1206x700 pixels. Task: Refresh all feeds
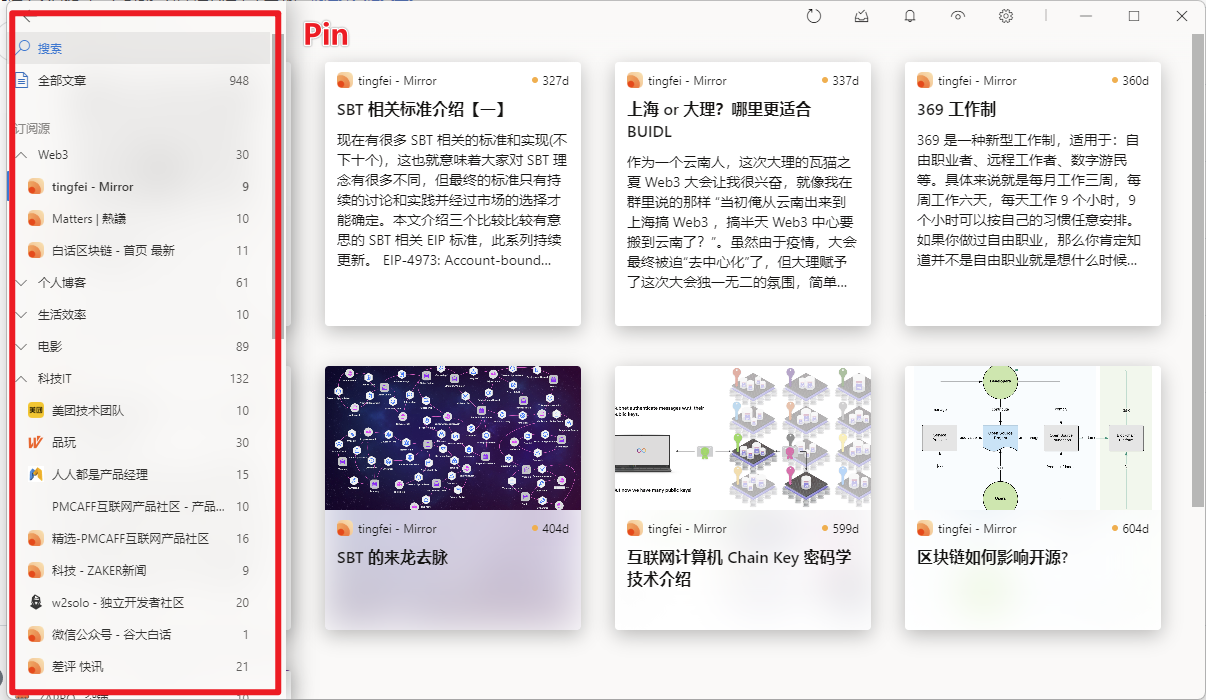pyautogui.click(x=814, y=16)
